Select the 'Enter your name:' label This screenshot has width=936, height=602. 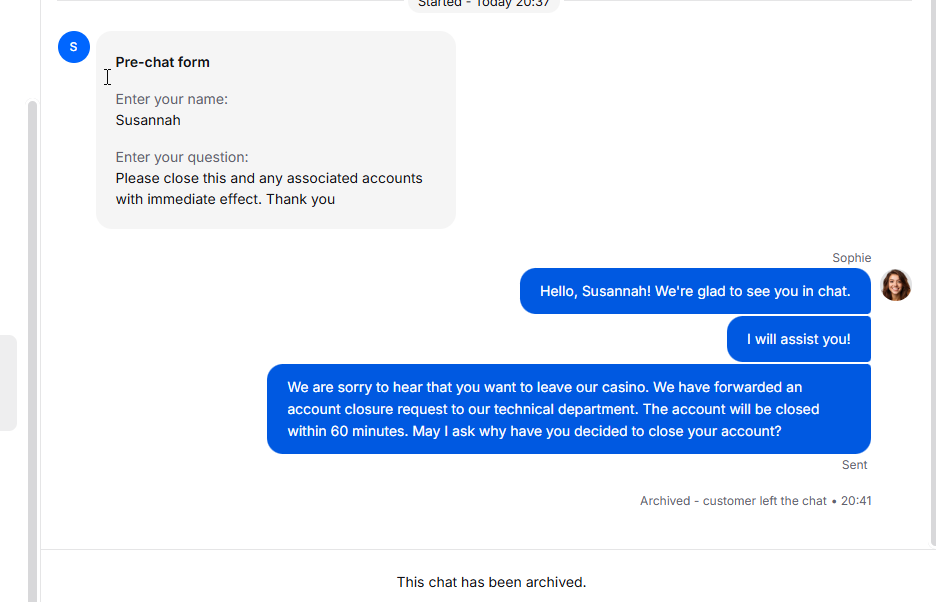pyautogui.click(x=172, y=99)
